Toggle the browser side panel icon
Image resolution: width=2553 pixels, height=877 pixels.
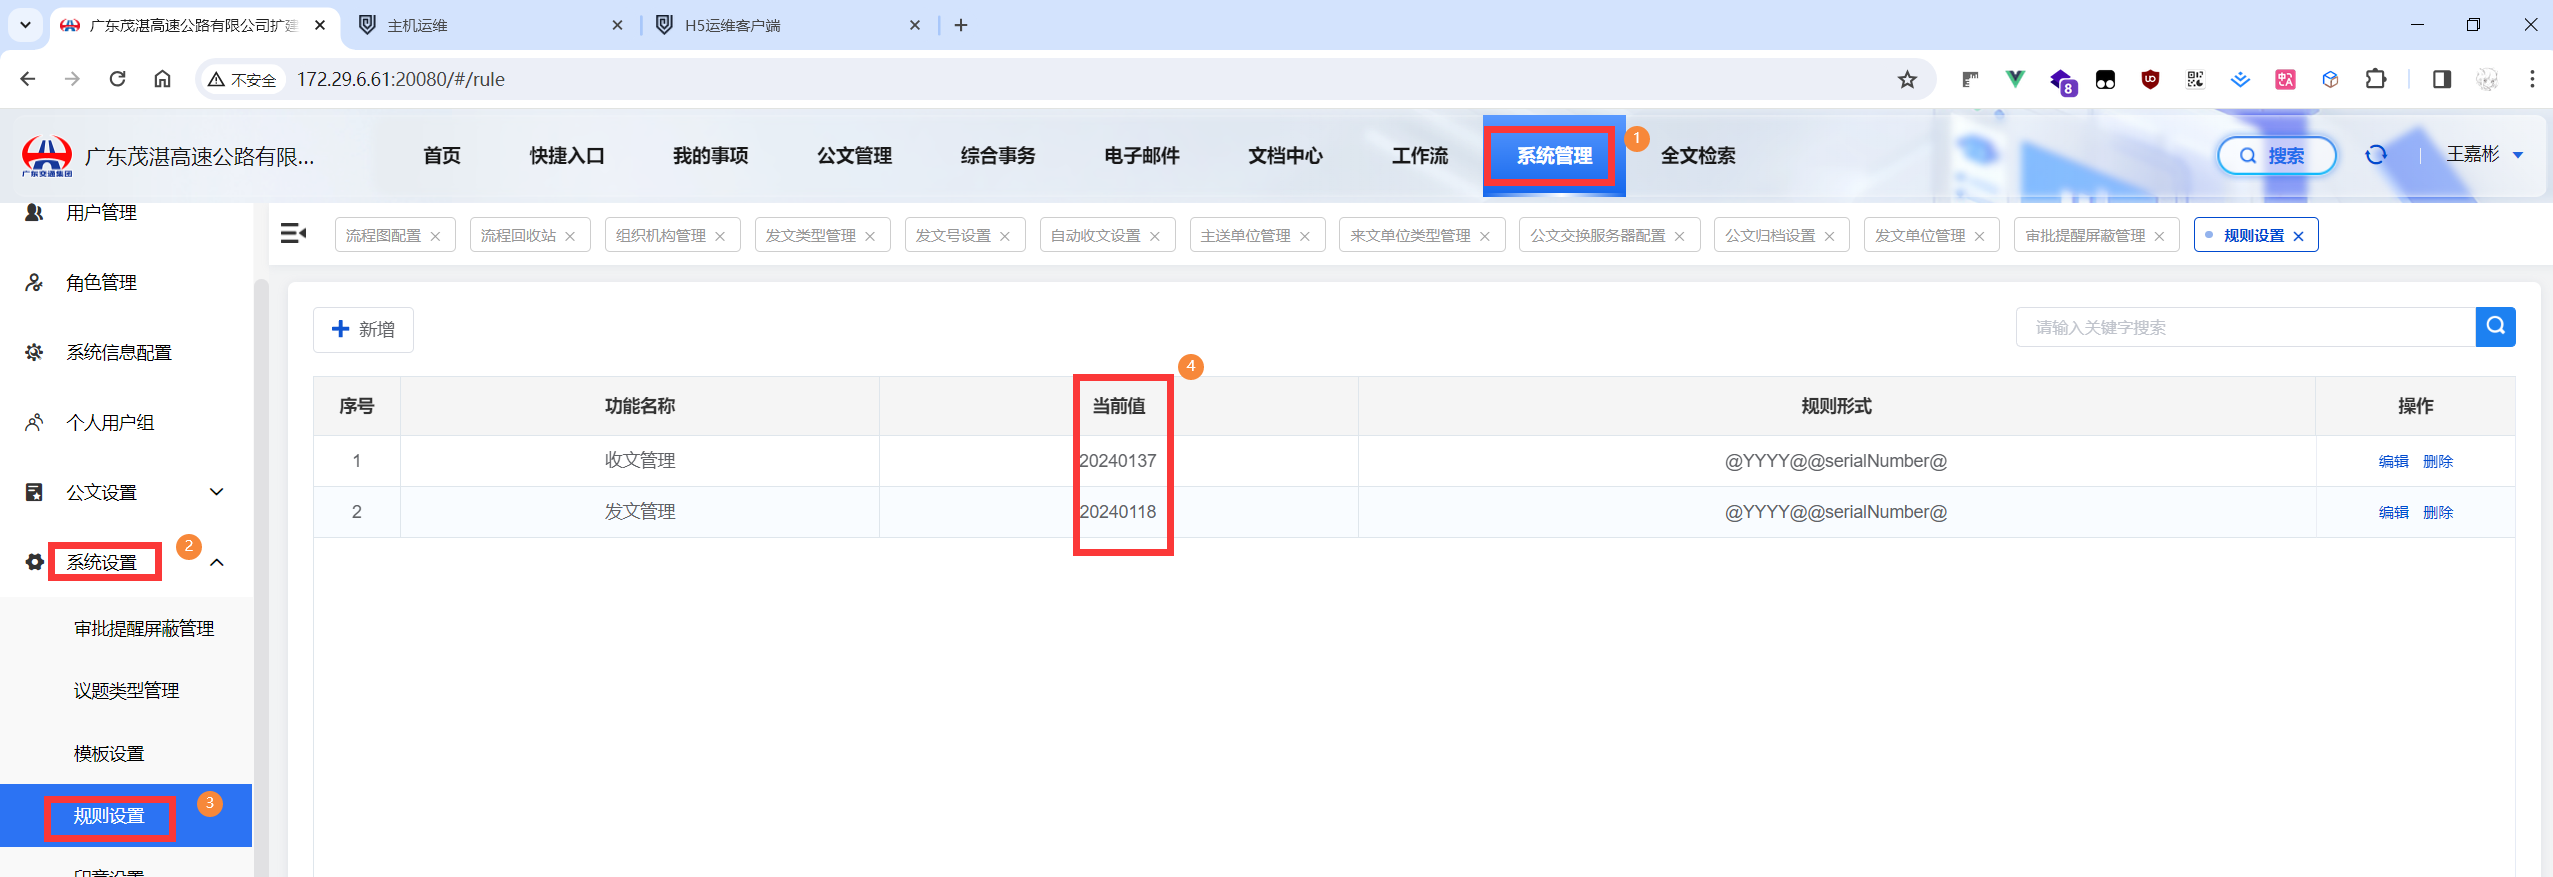[2442, 79]
